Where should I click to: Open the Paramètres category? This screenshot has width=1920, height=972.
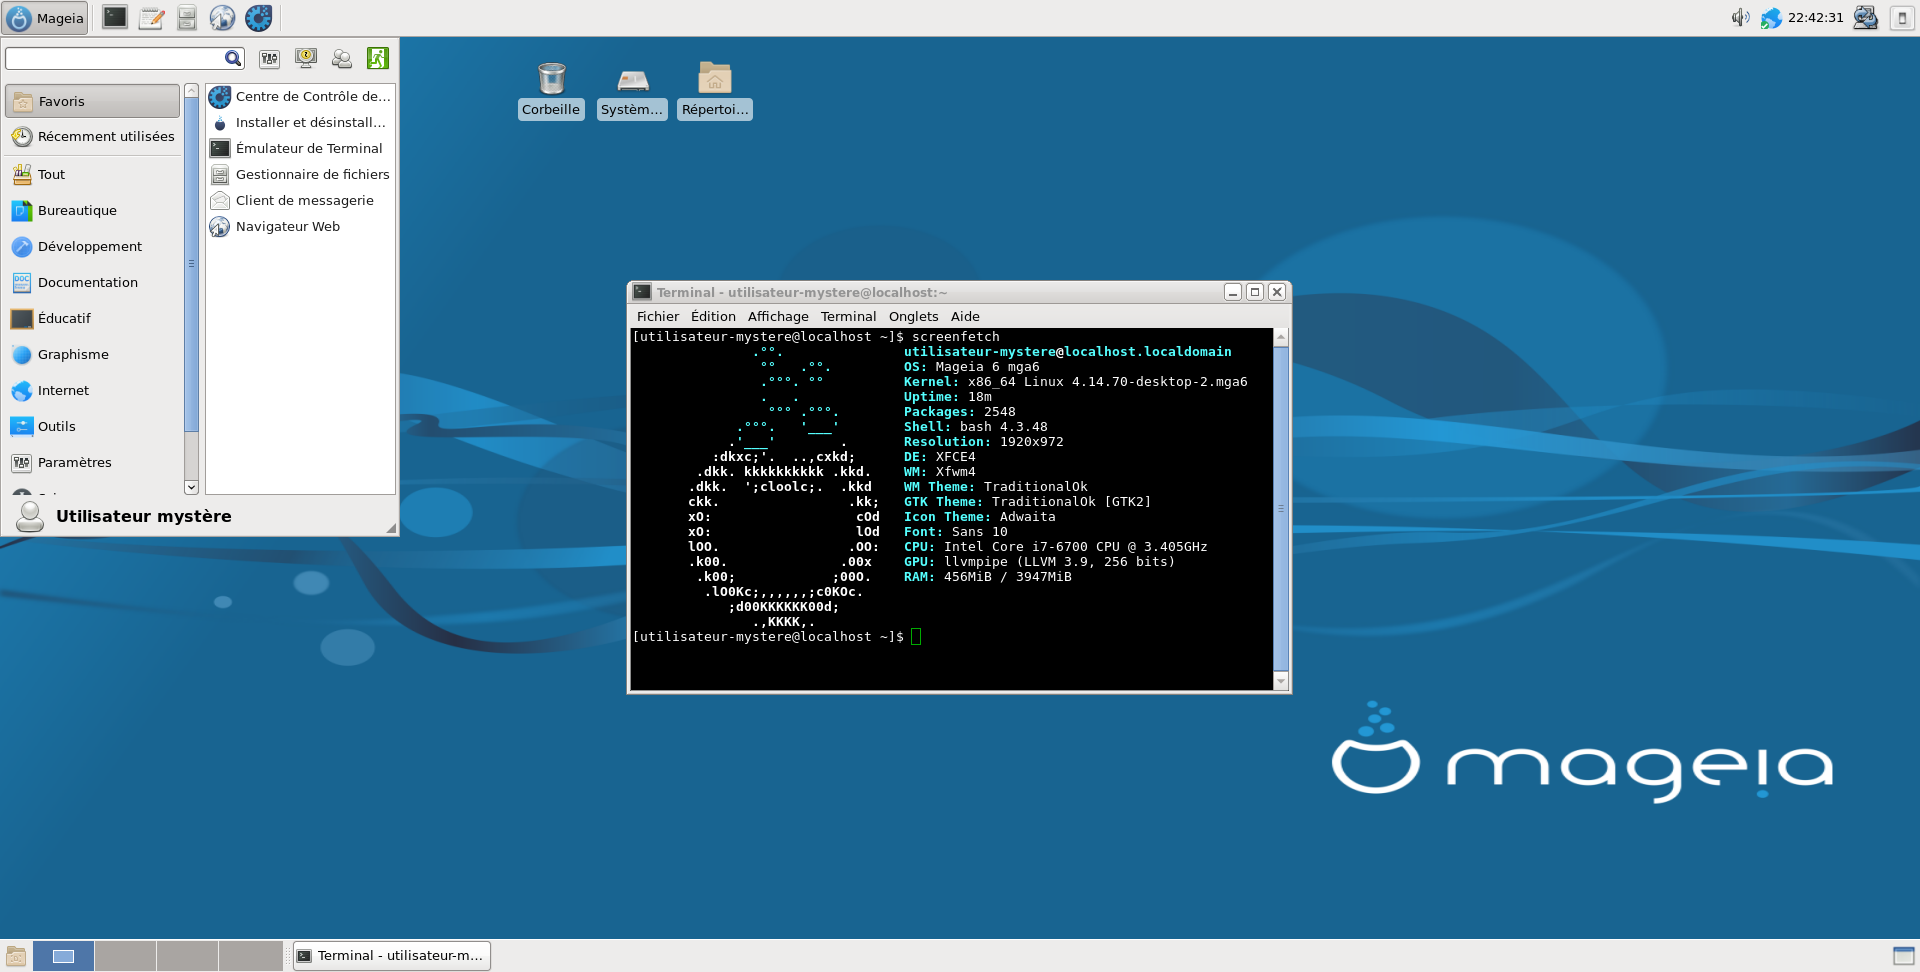(92, 463)
